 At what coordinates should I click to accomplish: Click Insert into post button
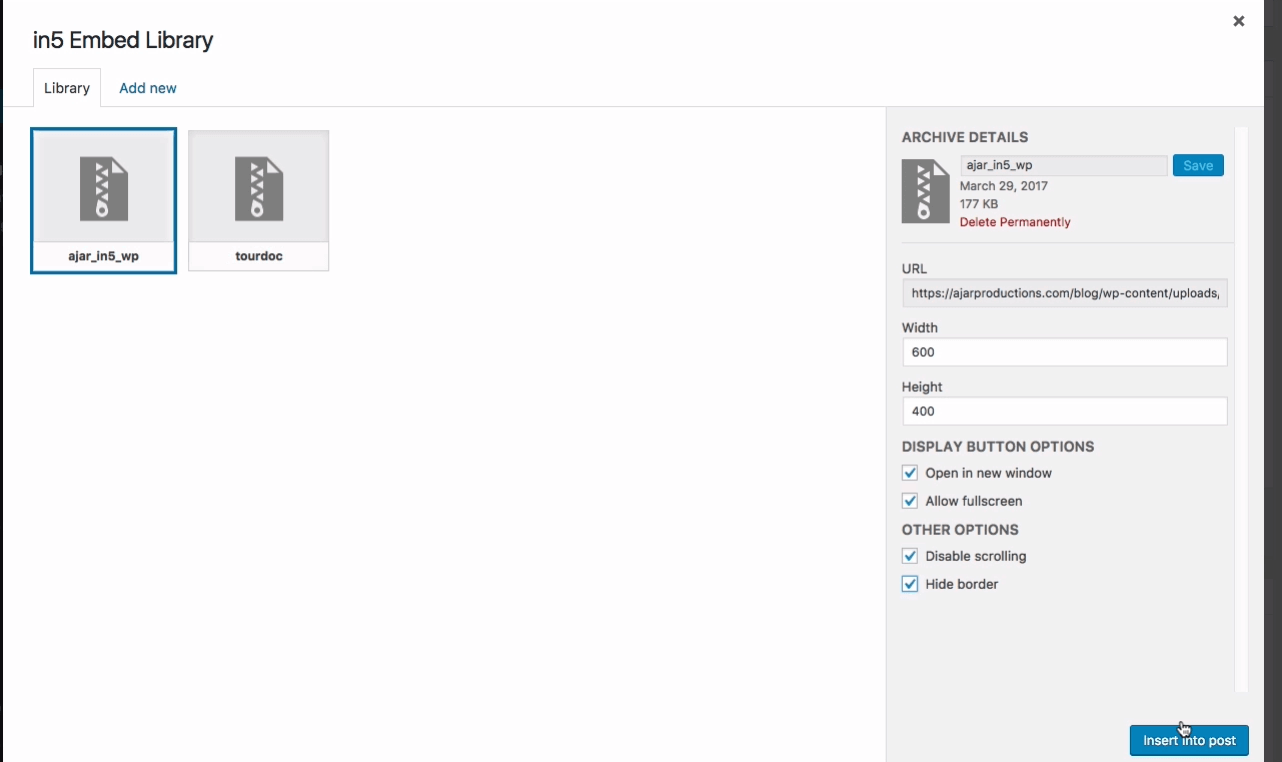(1189, 740)
